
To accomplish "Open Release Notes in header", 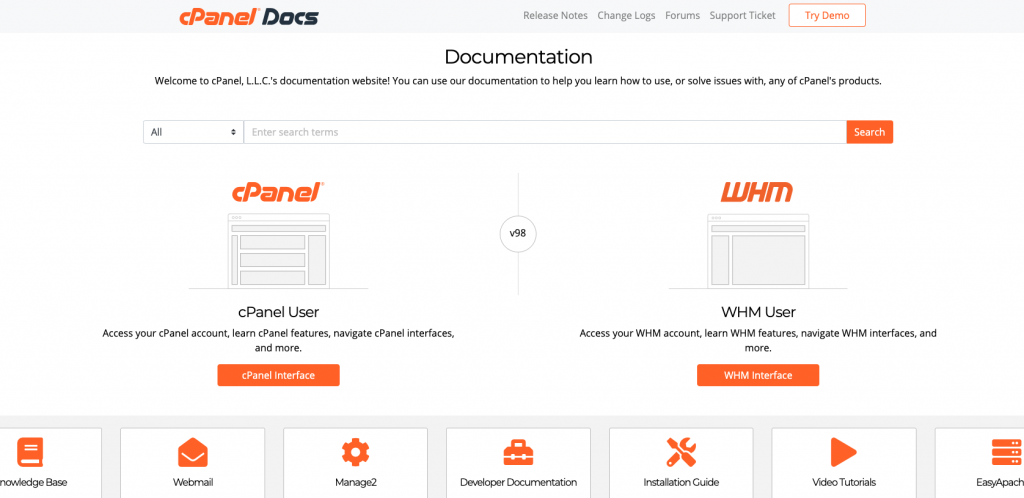I will [x=555, y=16].
